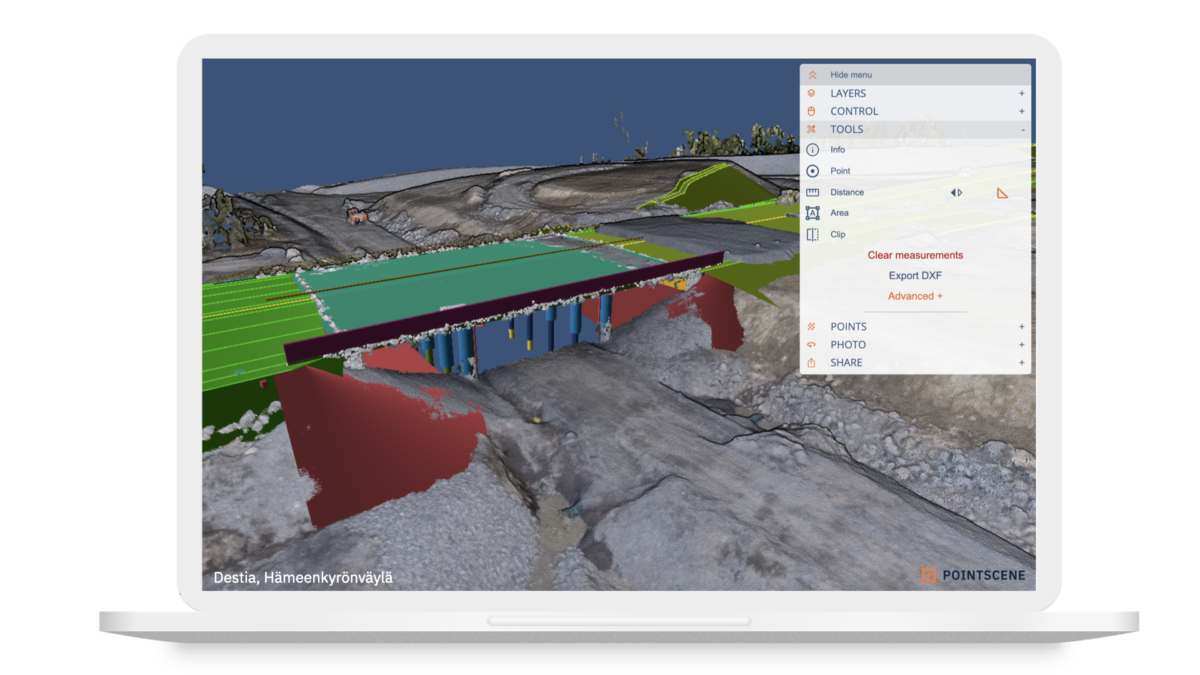Expand the POINTS section with its plus sign
The height and width of the screenshot is (675, 1200).
click(1022, 327)
